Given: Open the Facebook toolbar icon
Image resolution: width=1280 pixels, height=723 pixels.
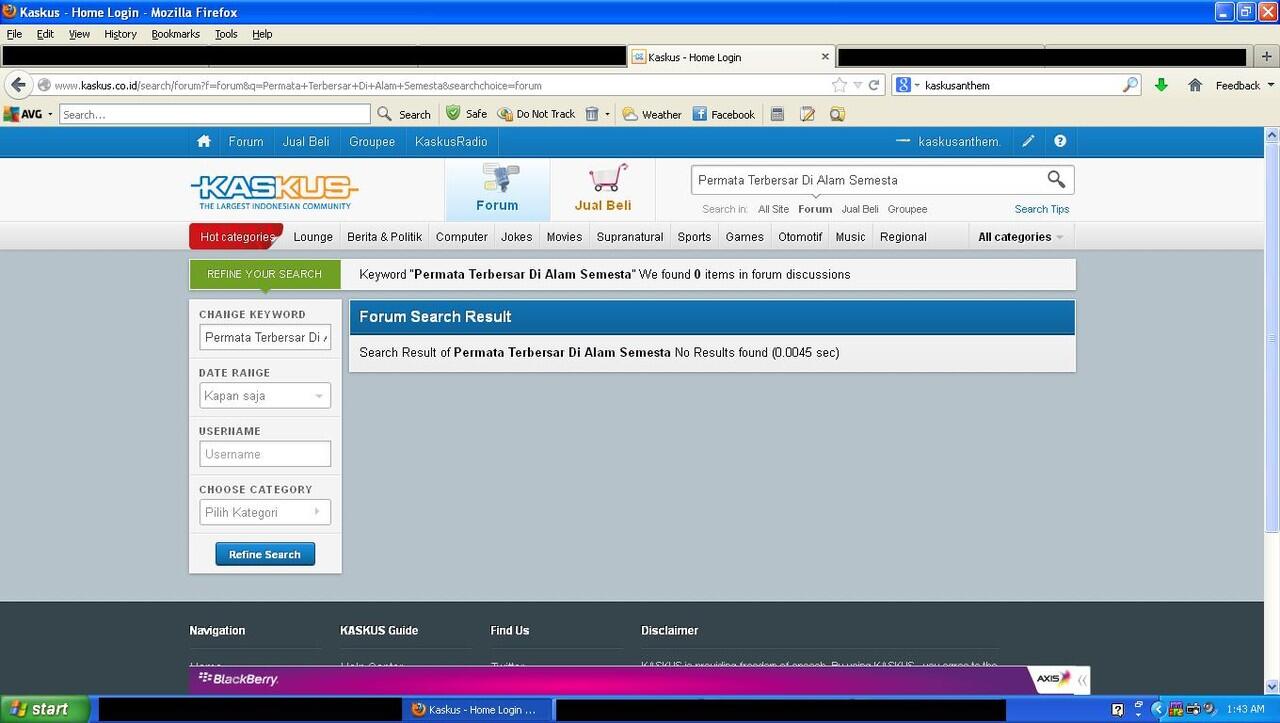Looking at the screenshot, I should pos(700,114).
